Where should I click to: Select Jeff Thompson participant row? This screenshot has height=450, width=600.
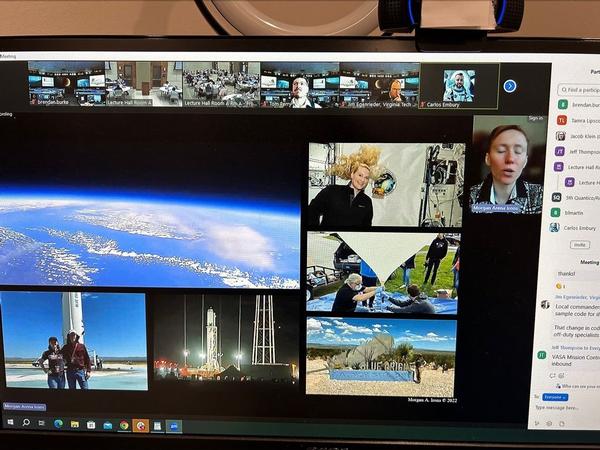click(579, 152)
